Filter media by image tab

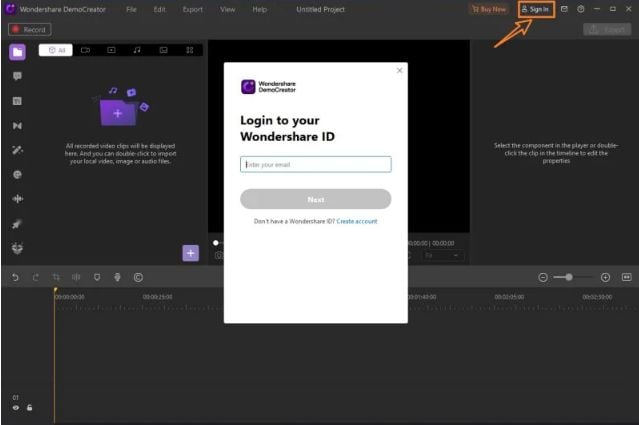click(163, 50)
